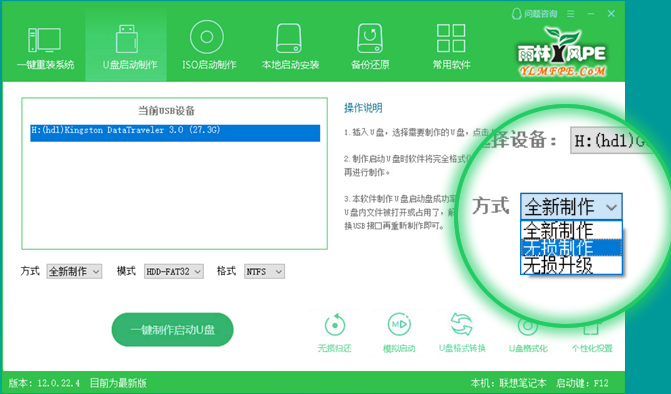Viewport: 671px width, 394px height.
Task: Switch to the U盘启动制作 tab
Action: pyautogui.click(x=126, y=46)
